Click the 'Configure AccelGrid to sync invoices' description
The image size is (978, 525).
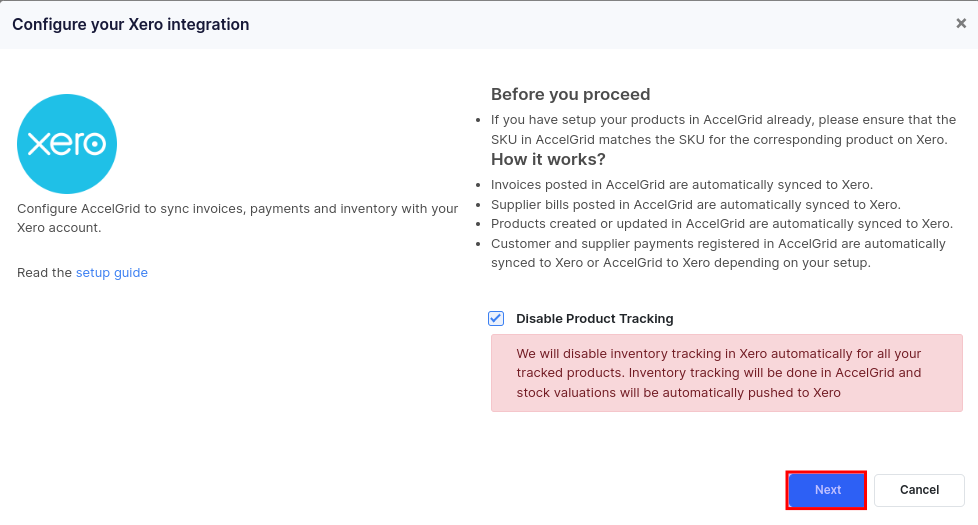[237, 218]
